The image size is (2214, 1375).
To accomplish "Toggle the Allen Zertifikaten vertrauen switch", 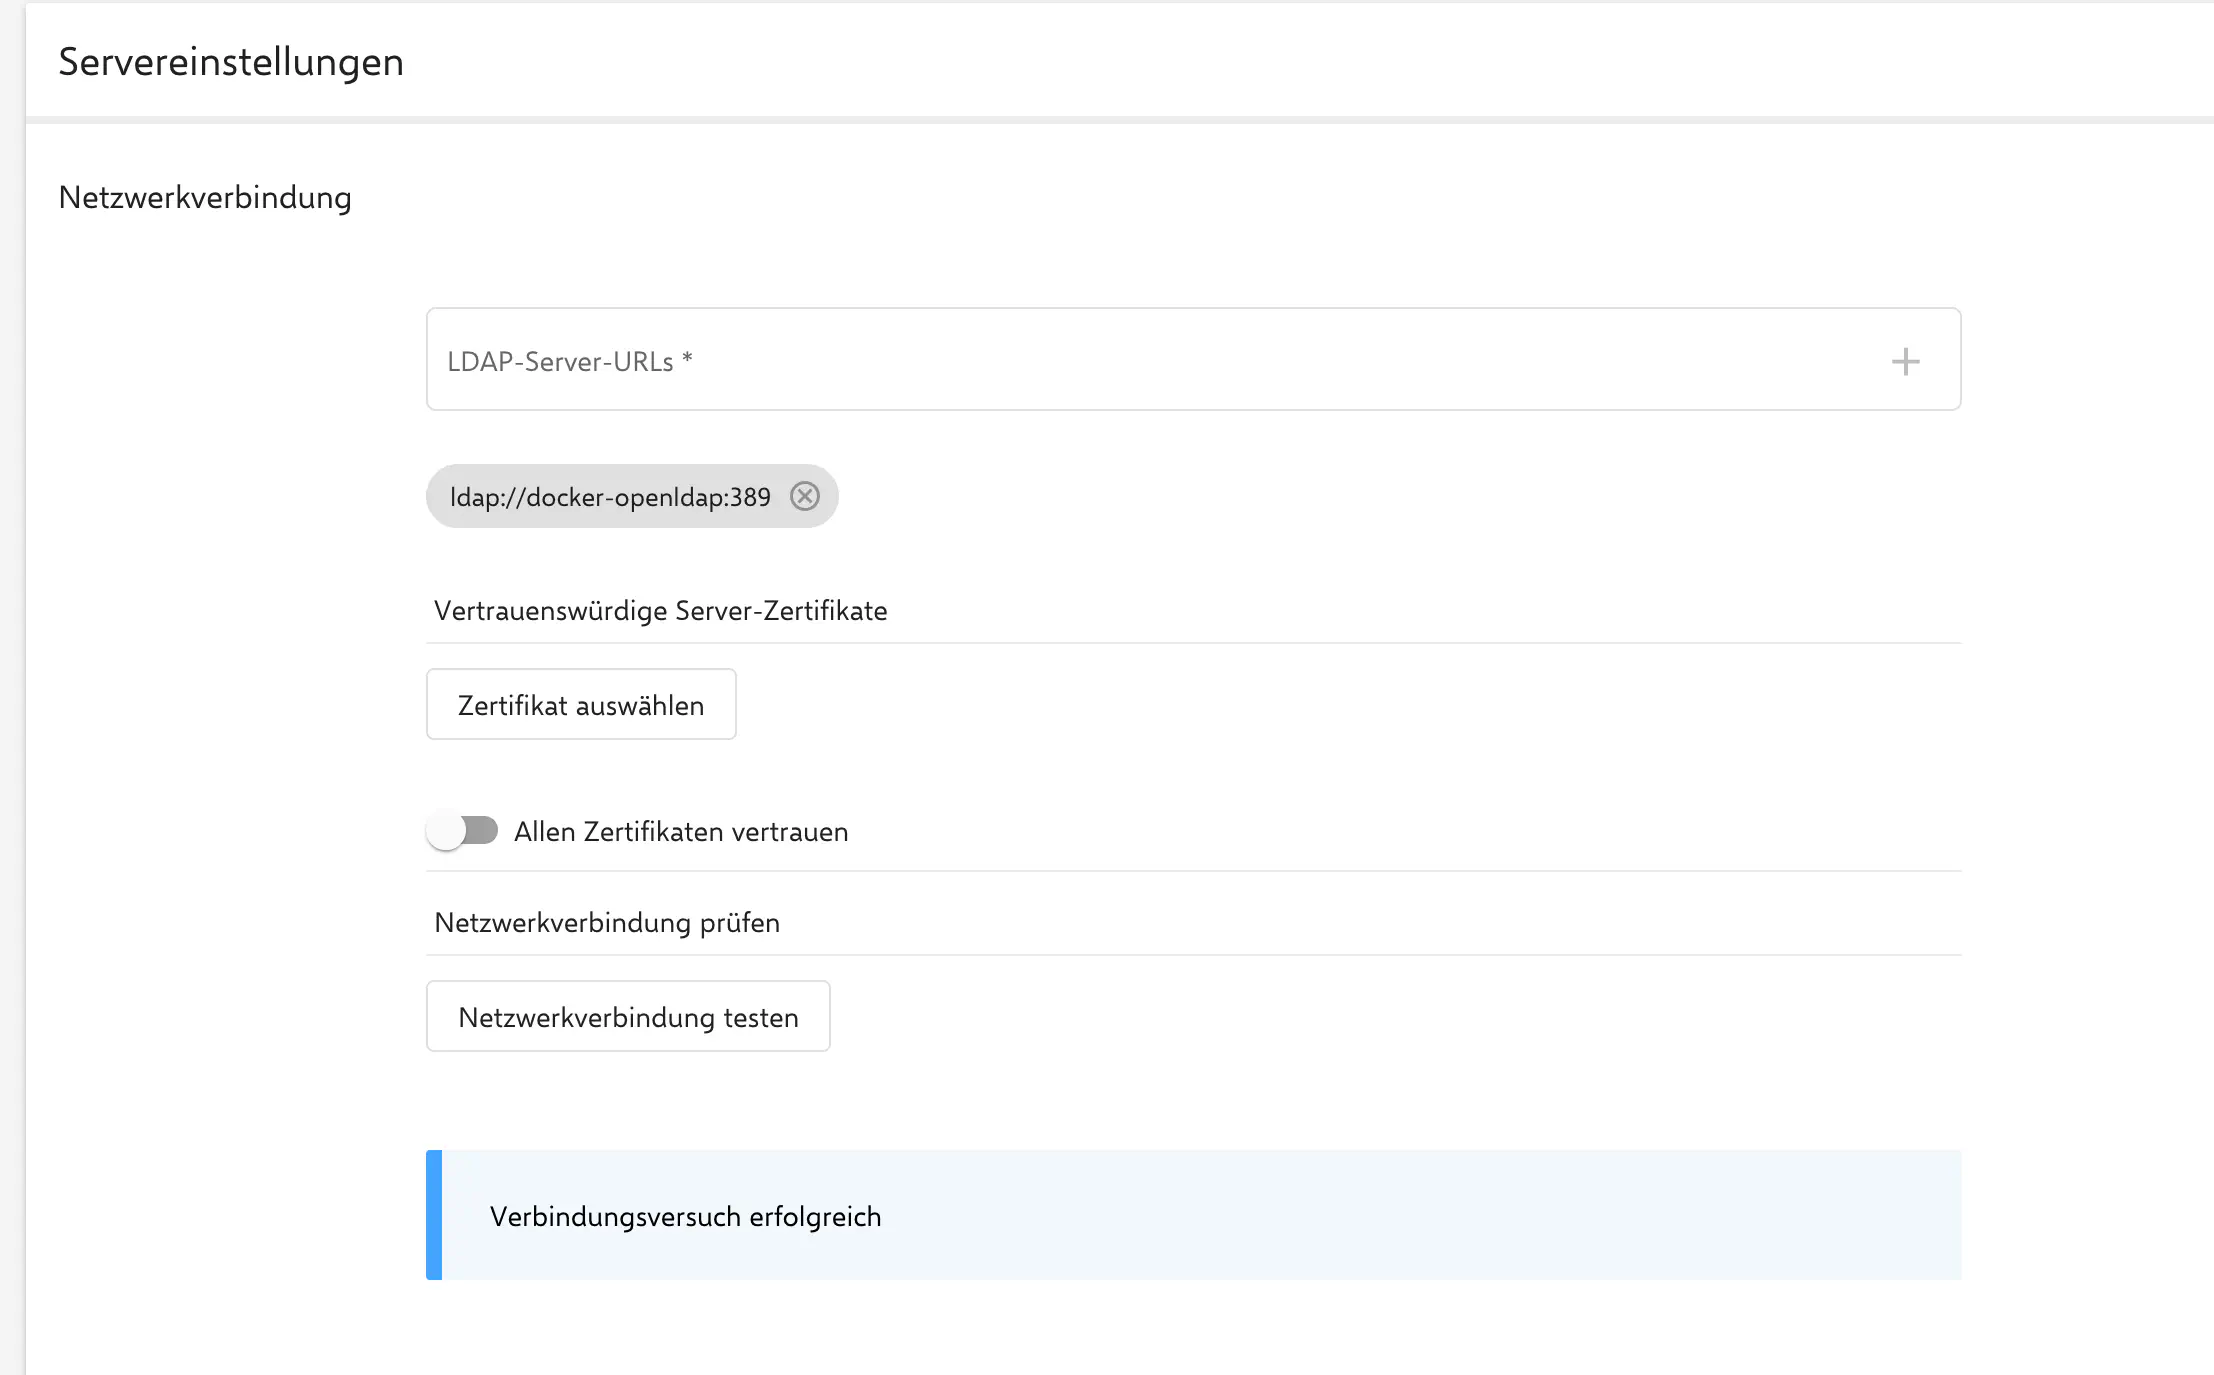I will click(462, 831).
